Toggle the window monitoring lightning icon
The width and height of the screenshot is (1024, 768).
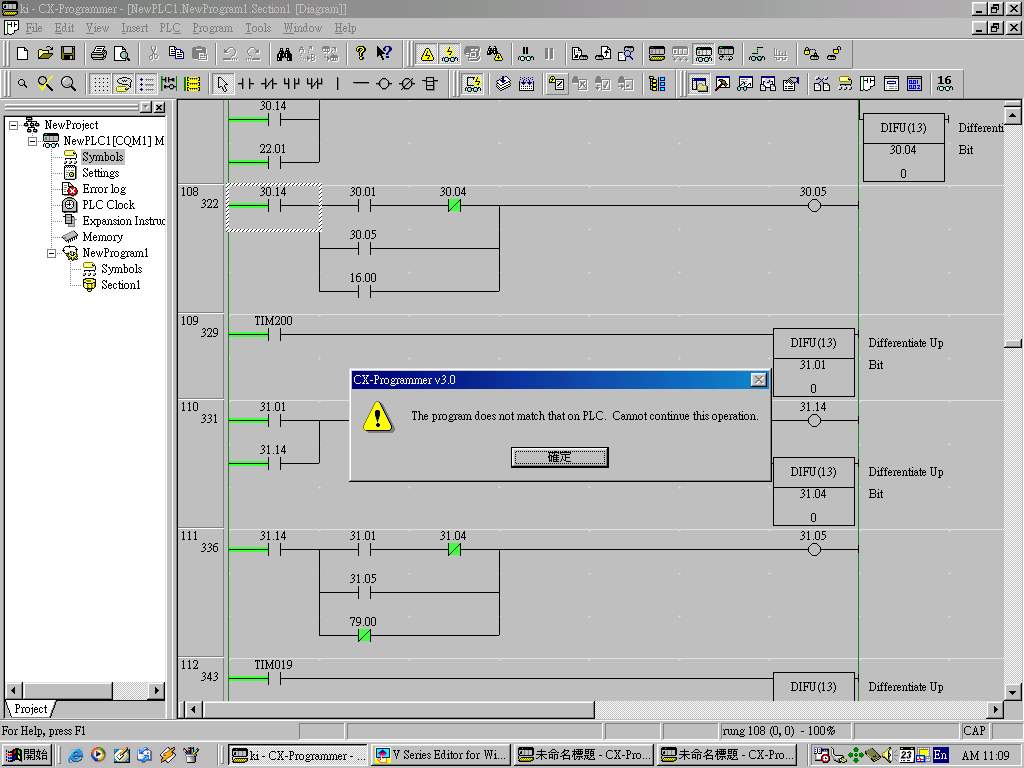point(473,84)
